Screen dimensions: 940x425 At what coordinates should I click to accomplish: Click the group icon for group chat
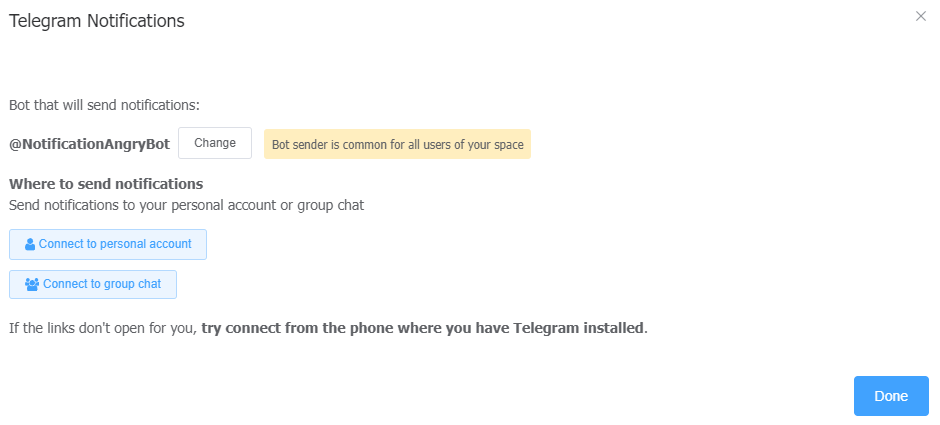click(x=32, y=284)
